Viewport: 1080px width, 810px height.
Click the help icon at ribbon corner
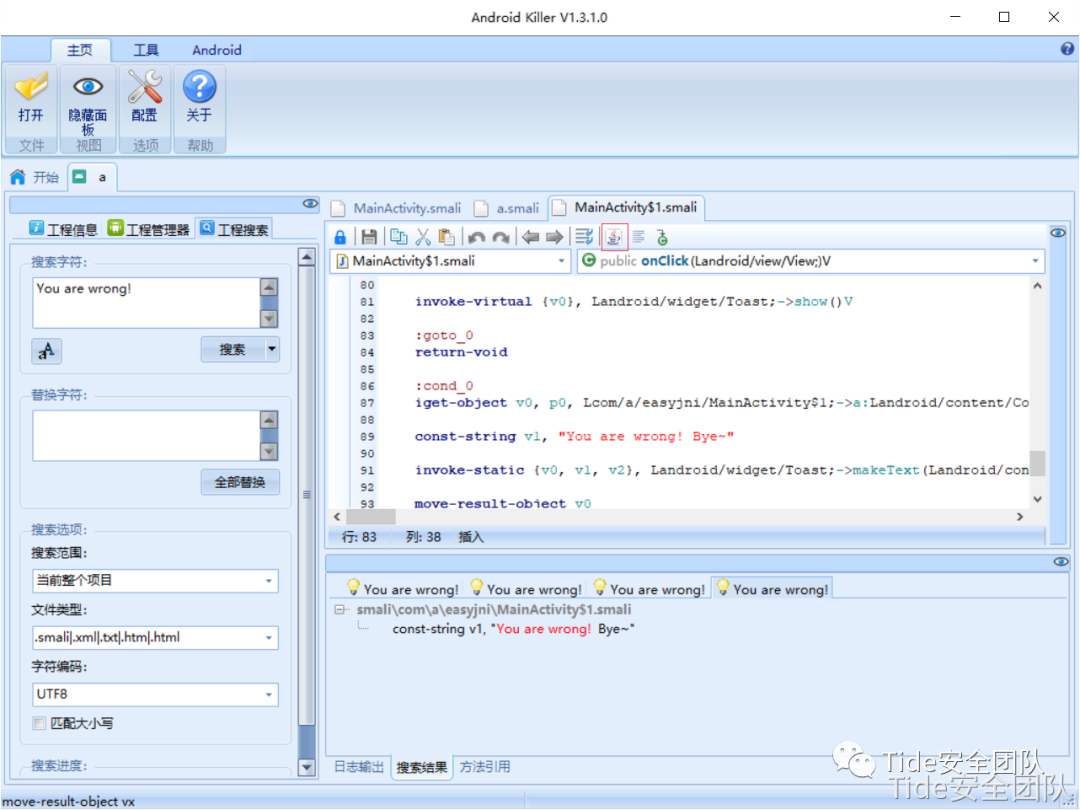[x=1067, y=49]
